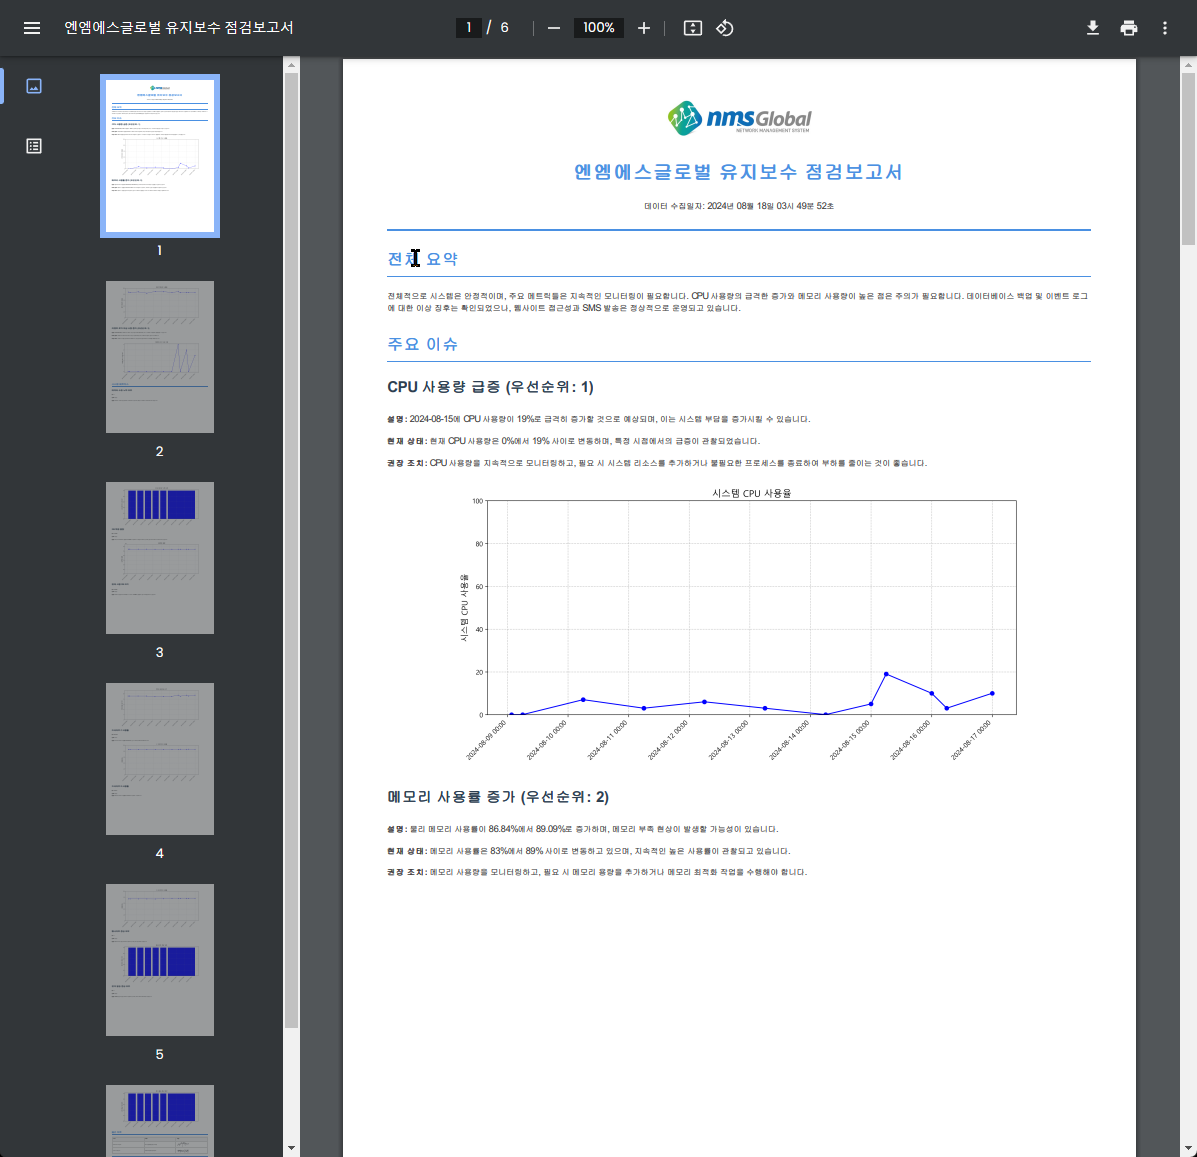The image size is (1197, 1157).
Task: Zoom out with the minus icon
Action: (x=554, y=28)
